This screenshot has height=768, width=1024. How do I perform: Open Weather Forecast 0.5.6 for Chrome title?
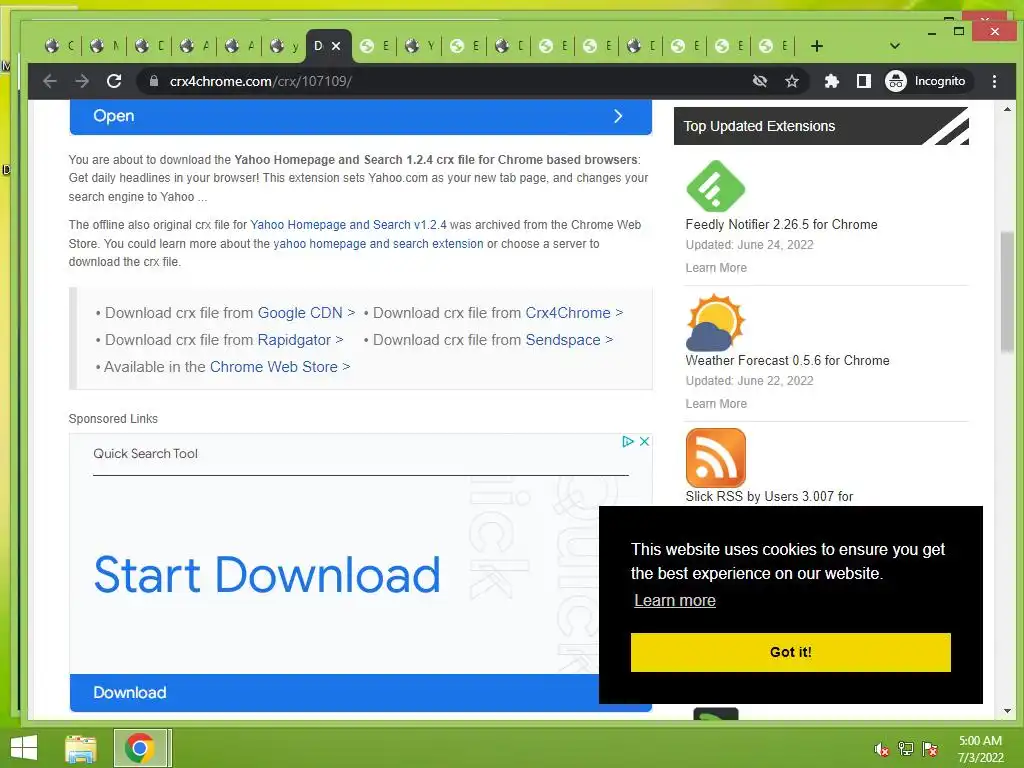pyautogui.click(x=787, y=360)
